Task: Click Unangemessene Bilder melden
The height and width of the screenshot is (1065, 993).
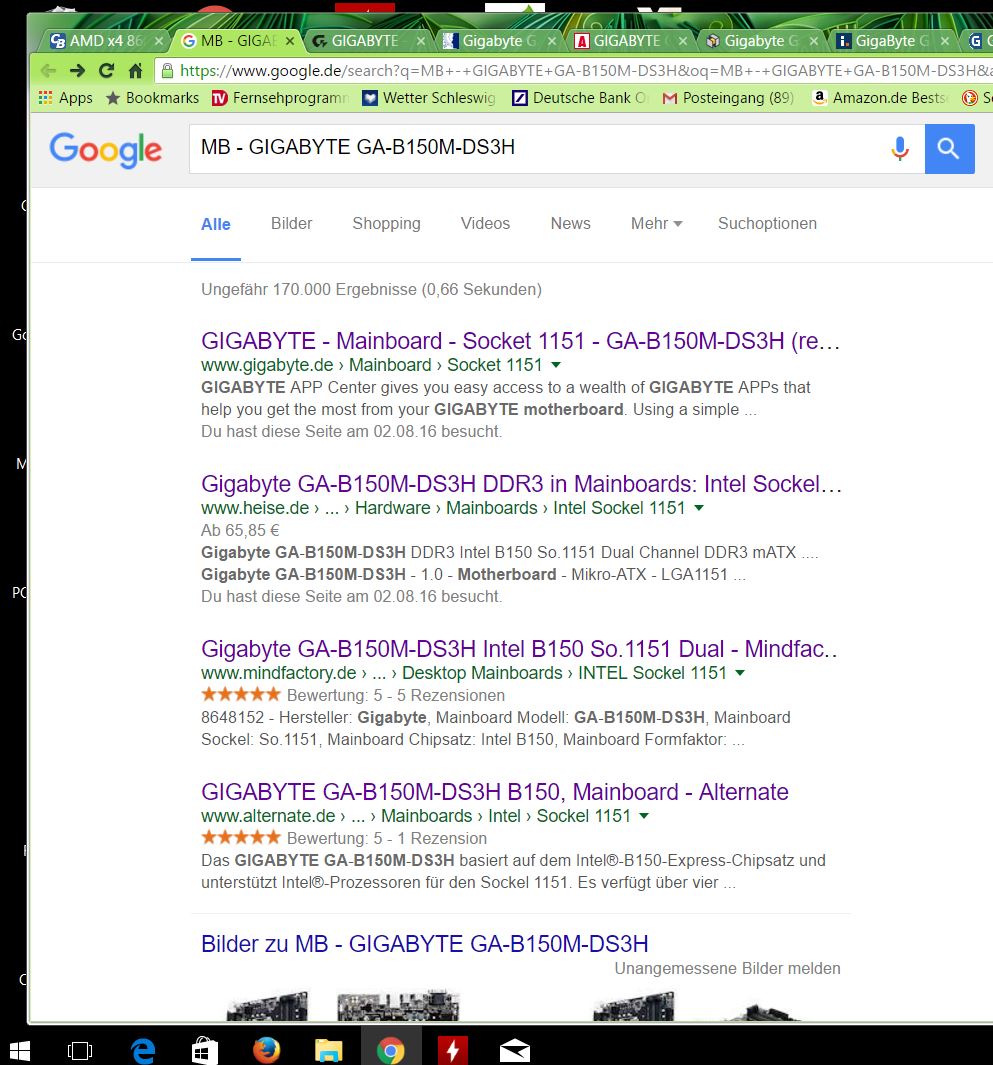Action: point(727,969)
